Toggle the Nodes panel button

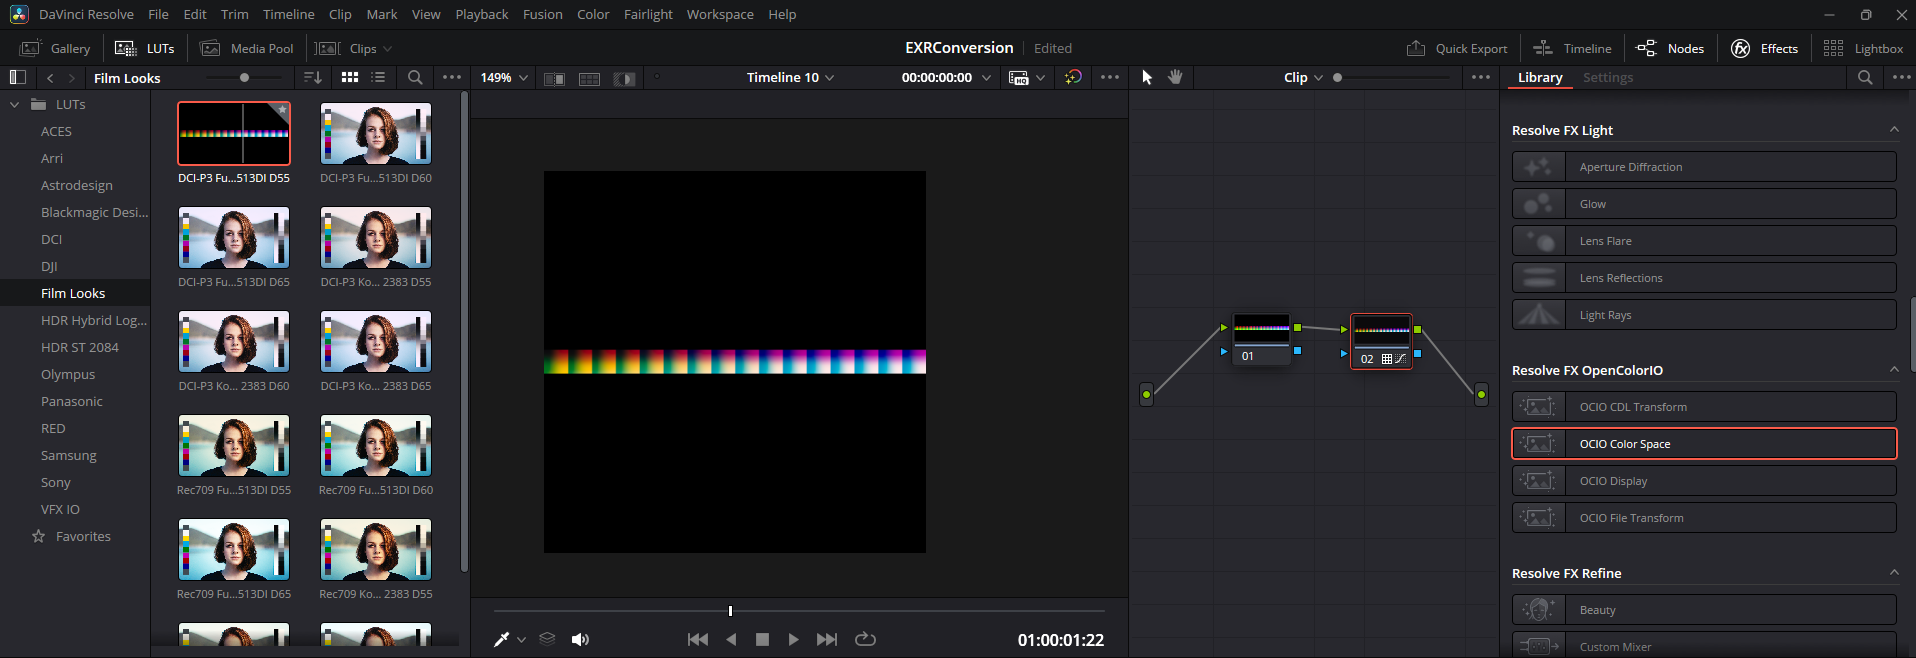(x=1670, y=48)
